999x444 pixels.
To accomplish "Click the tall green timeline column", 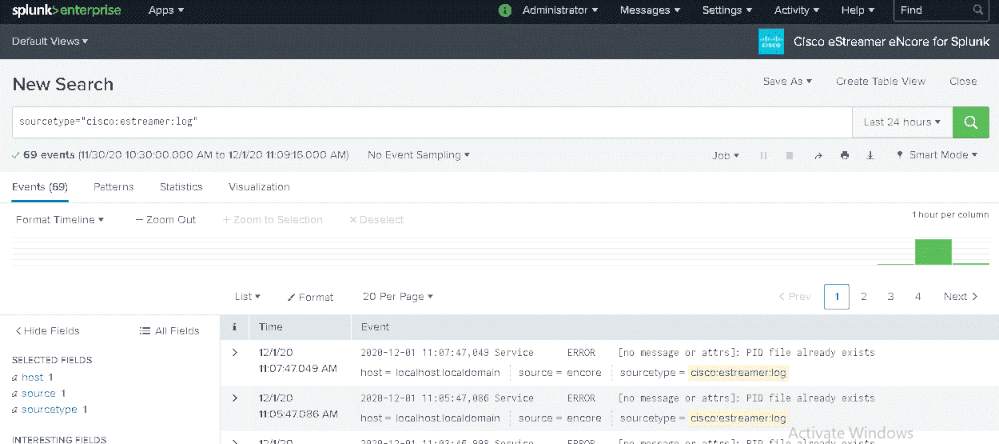I will point(933,252).
